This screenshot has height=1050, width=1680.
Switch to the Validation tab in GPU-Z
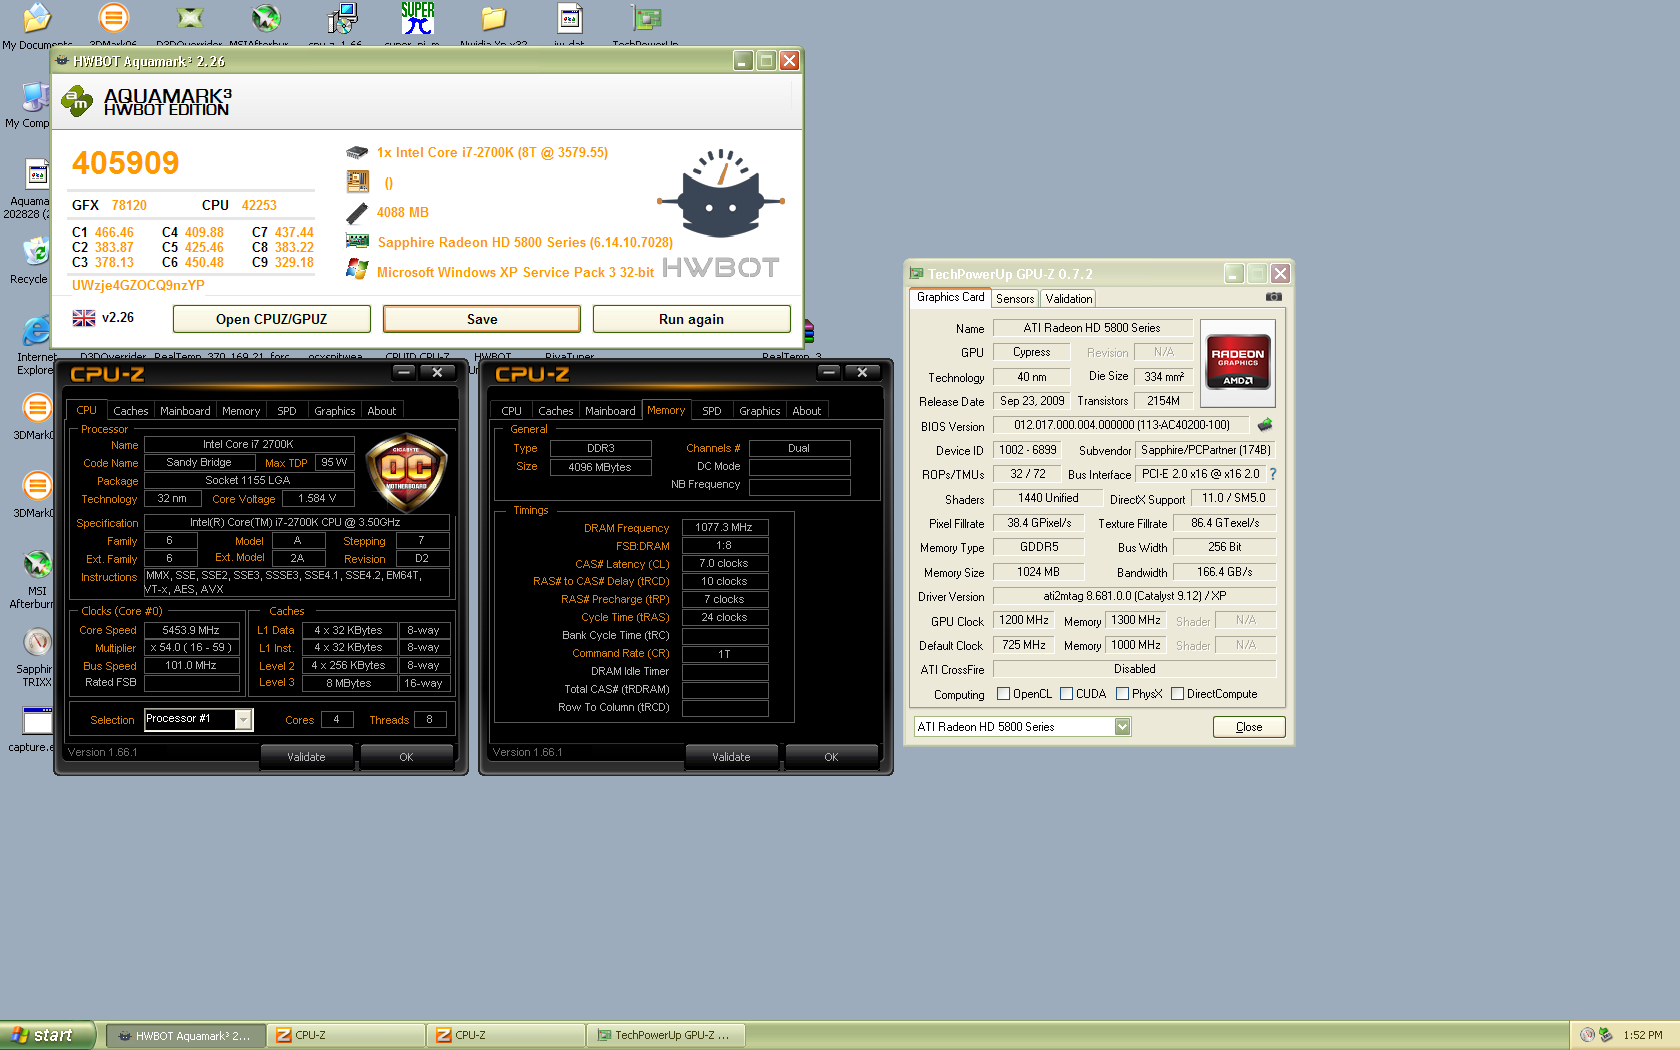tap(1069, 299)
